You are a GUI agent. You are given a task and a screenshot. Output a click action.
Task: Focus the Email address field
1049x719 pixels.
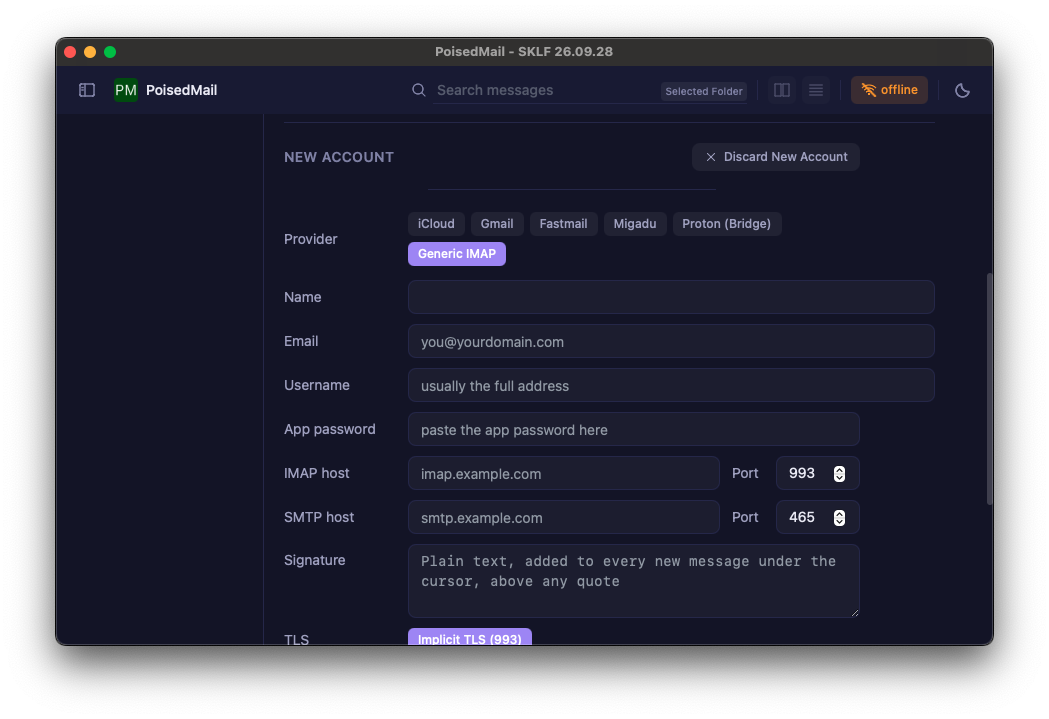[671, 341]
